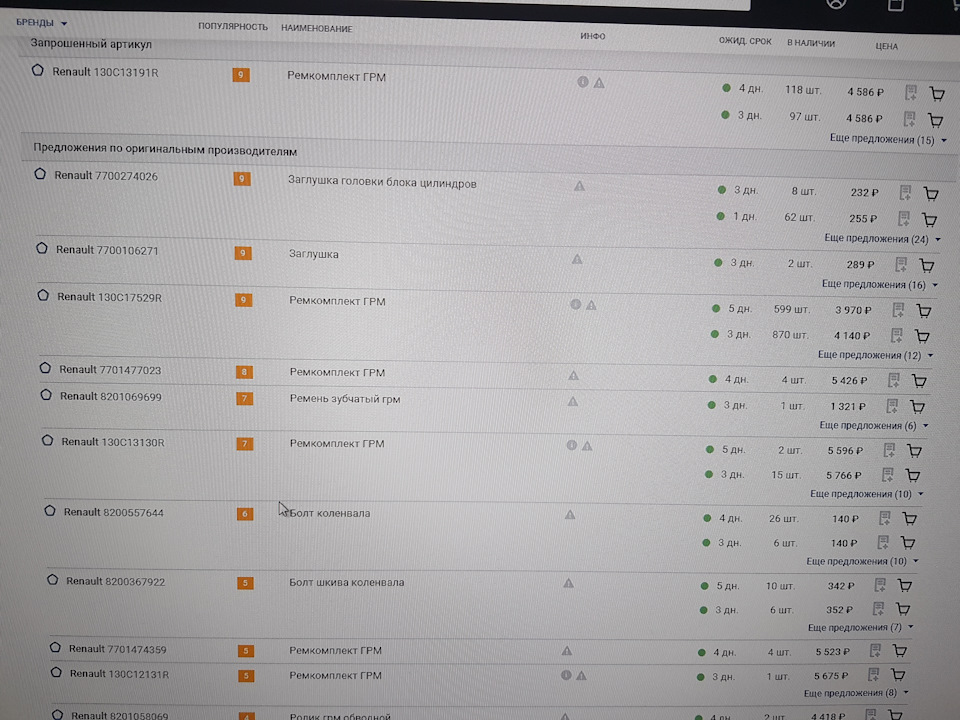This screenshot has height=720, width=960.
Task: Expand Еще предложения (12)
Action: point(876,355)
